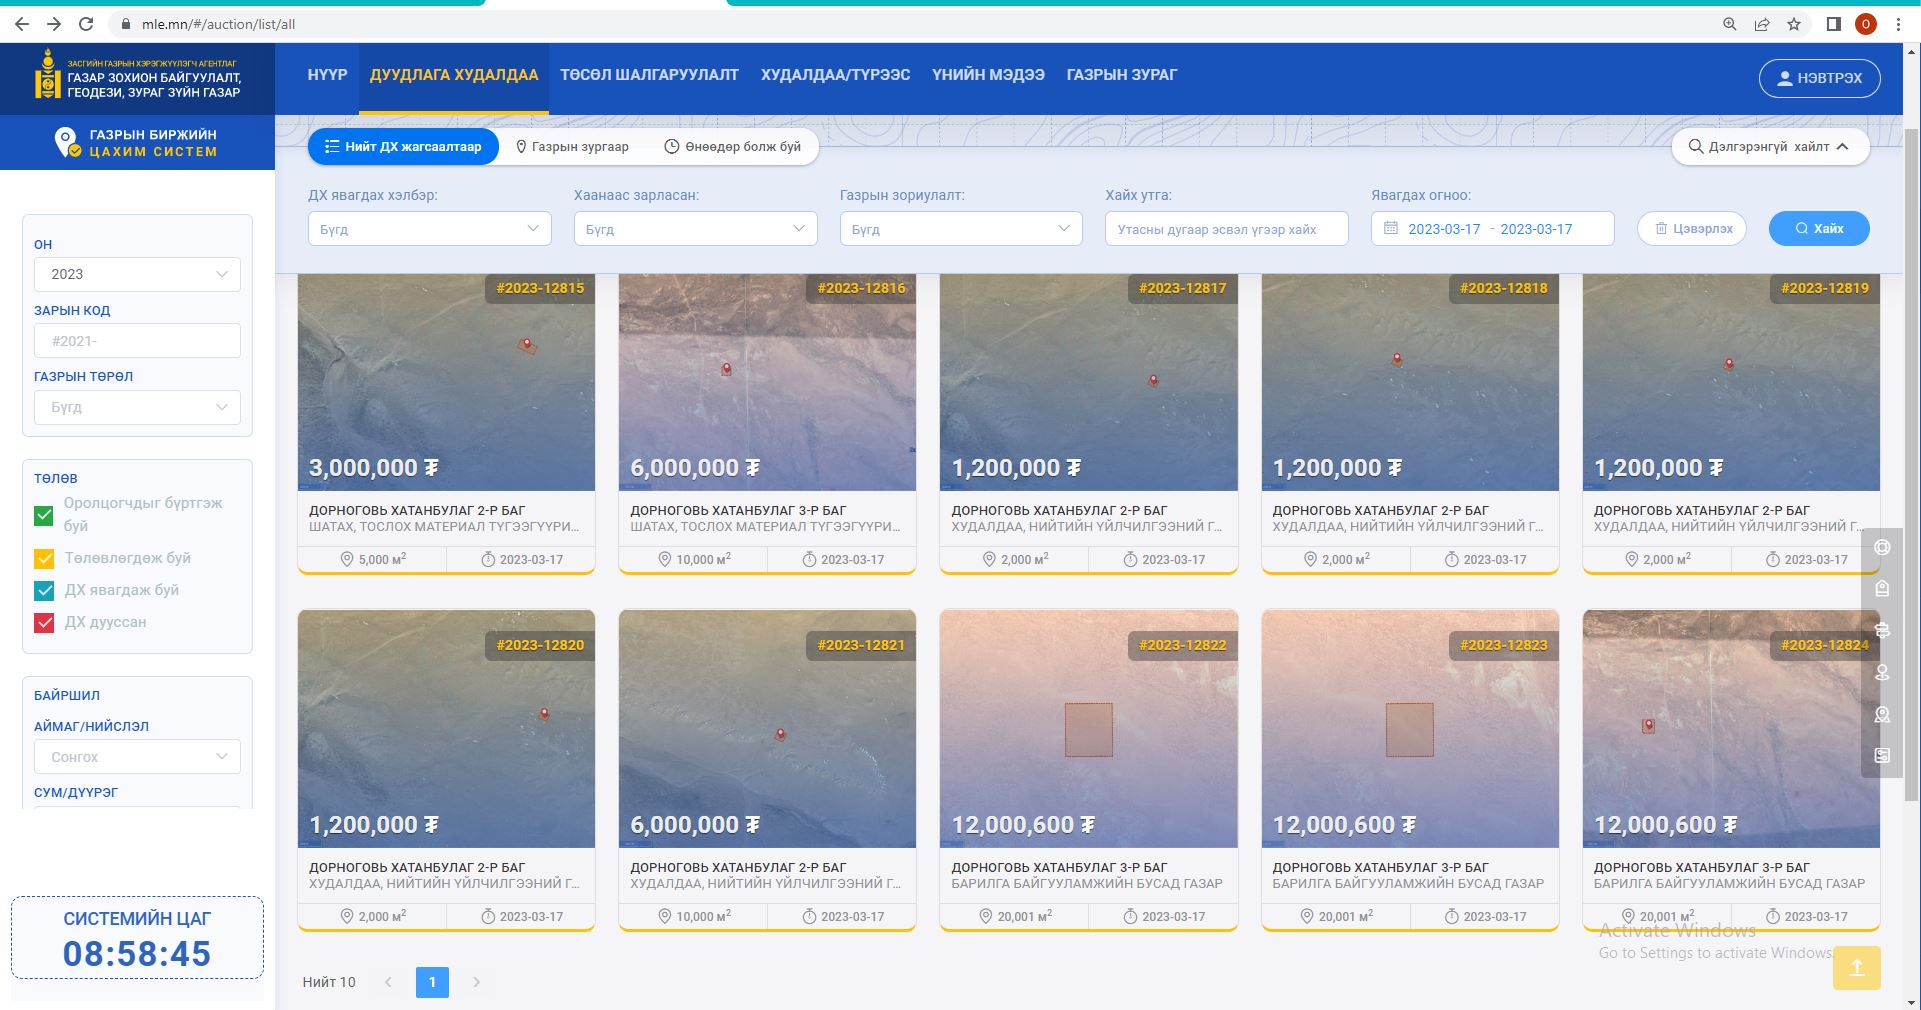Switch to 'Газрын зургаар' map view tab
Viewport: 1921px width, 1010px height.
pyautogui.click(x=572, y=147)
